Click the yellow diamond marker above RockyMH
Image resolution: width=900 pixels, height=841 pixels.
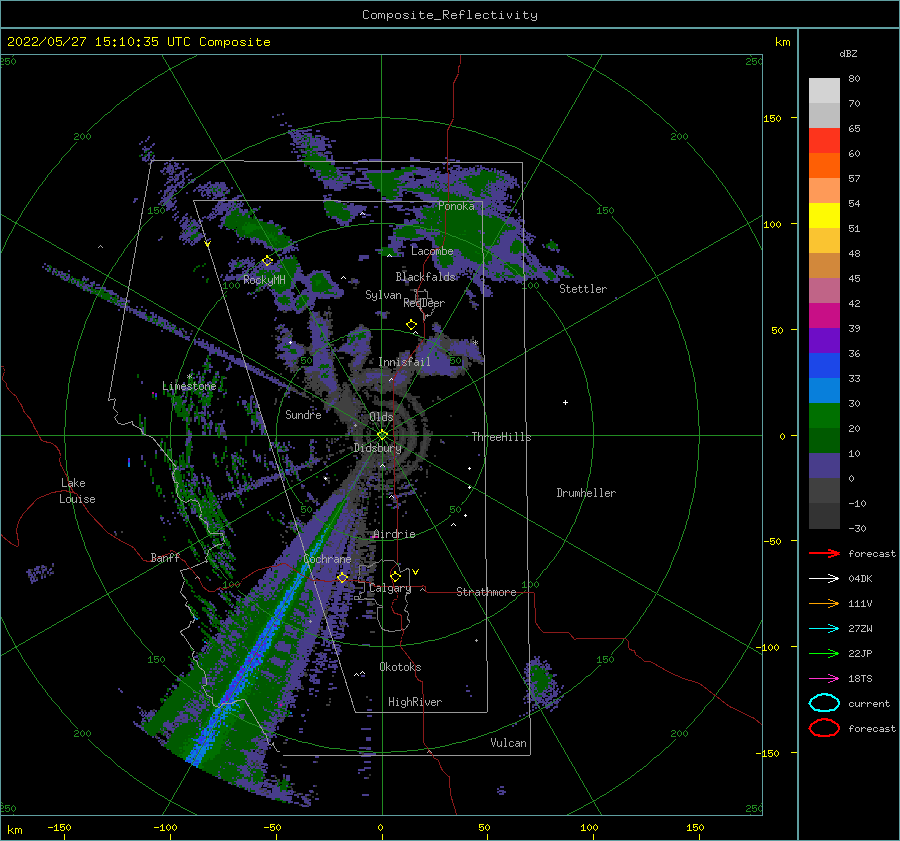point(267,261)
